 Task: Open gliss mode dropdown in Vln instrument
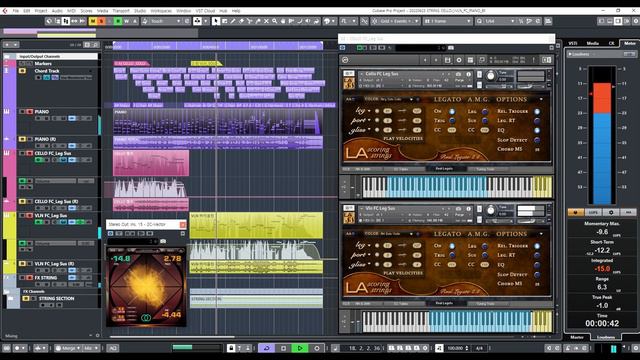pos(369,265)
